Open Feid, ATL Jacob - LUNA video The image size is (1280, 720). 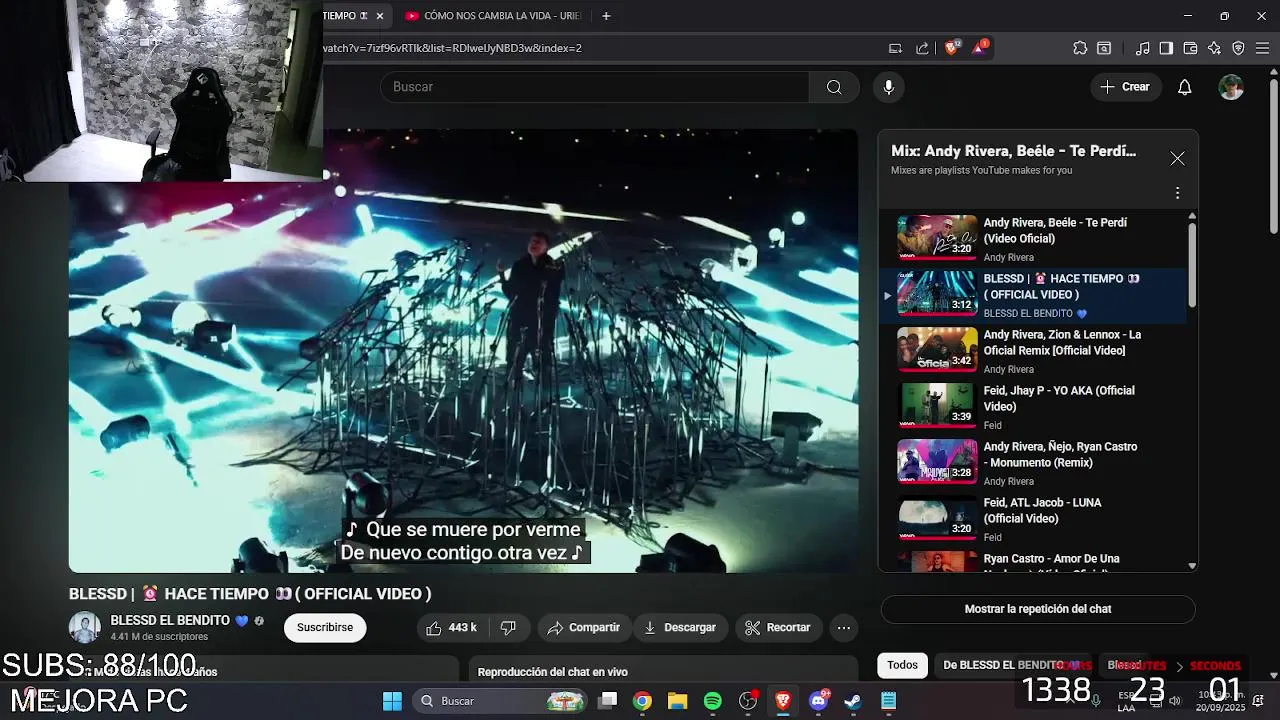(1036, 518)
